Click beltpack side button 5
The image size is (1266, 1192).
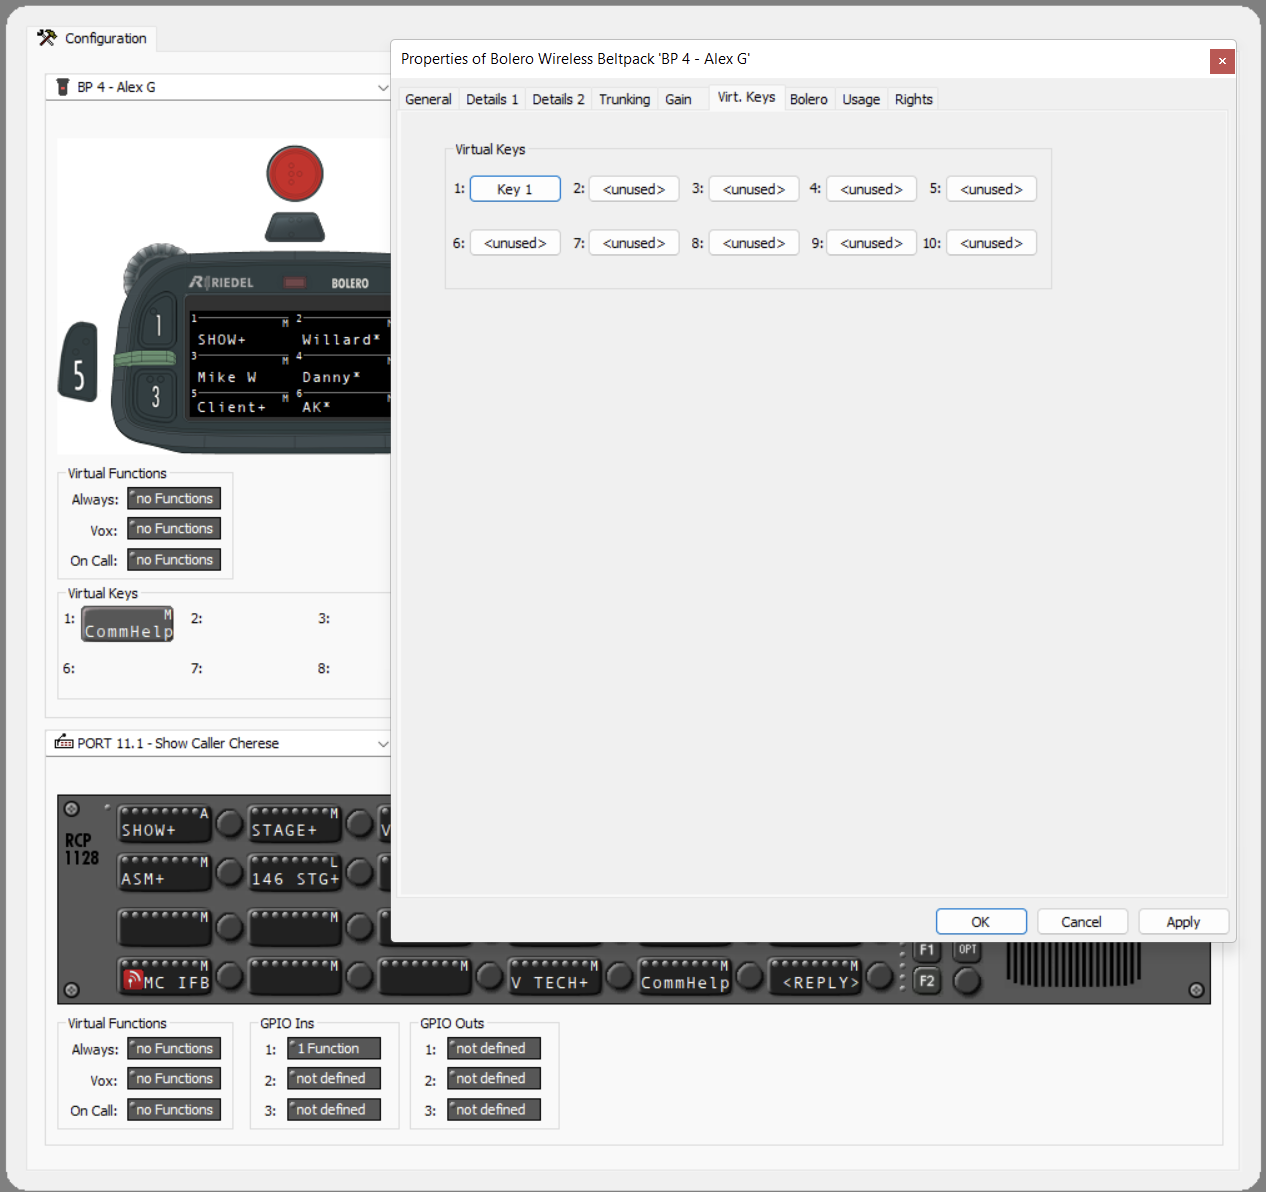click(78, 362)
